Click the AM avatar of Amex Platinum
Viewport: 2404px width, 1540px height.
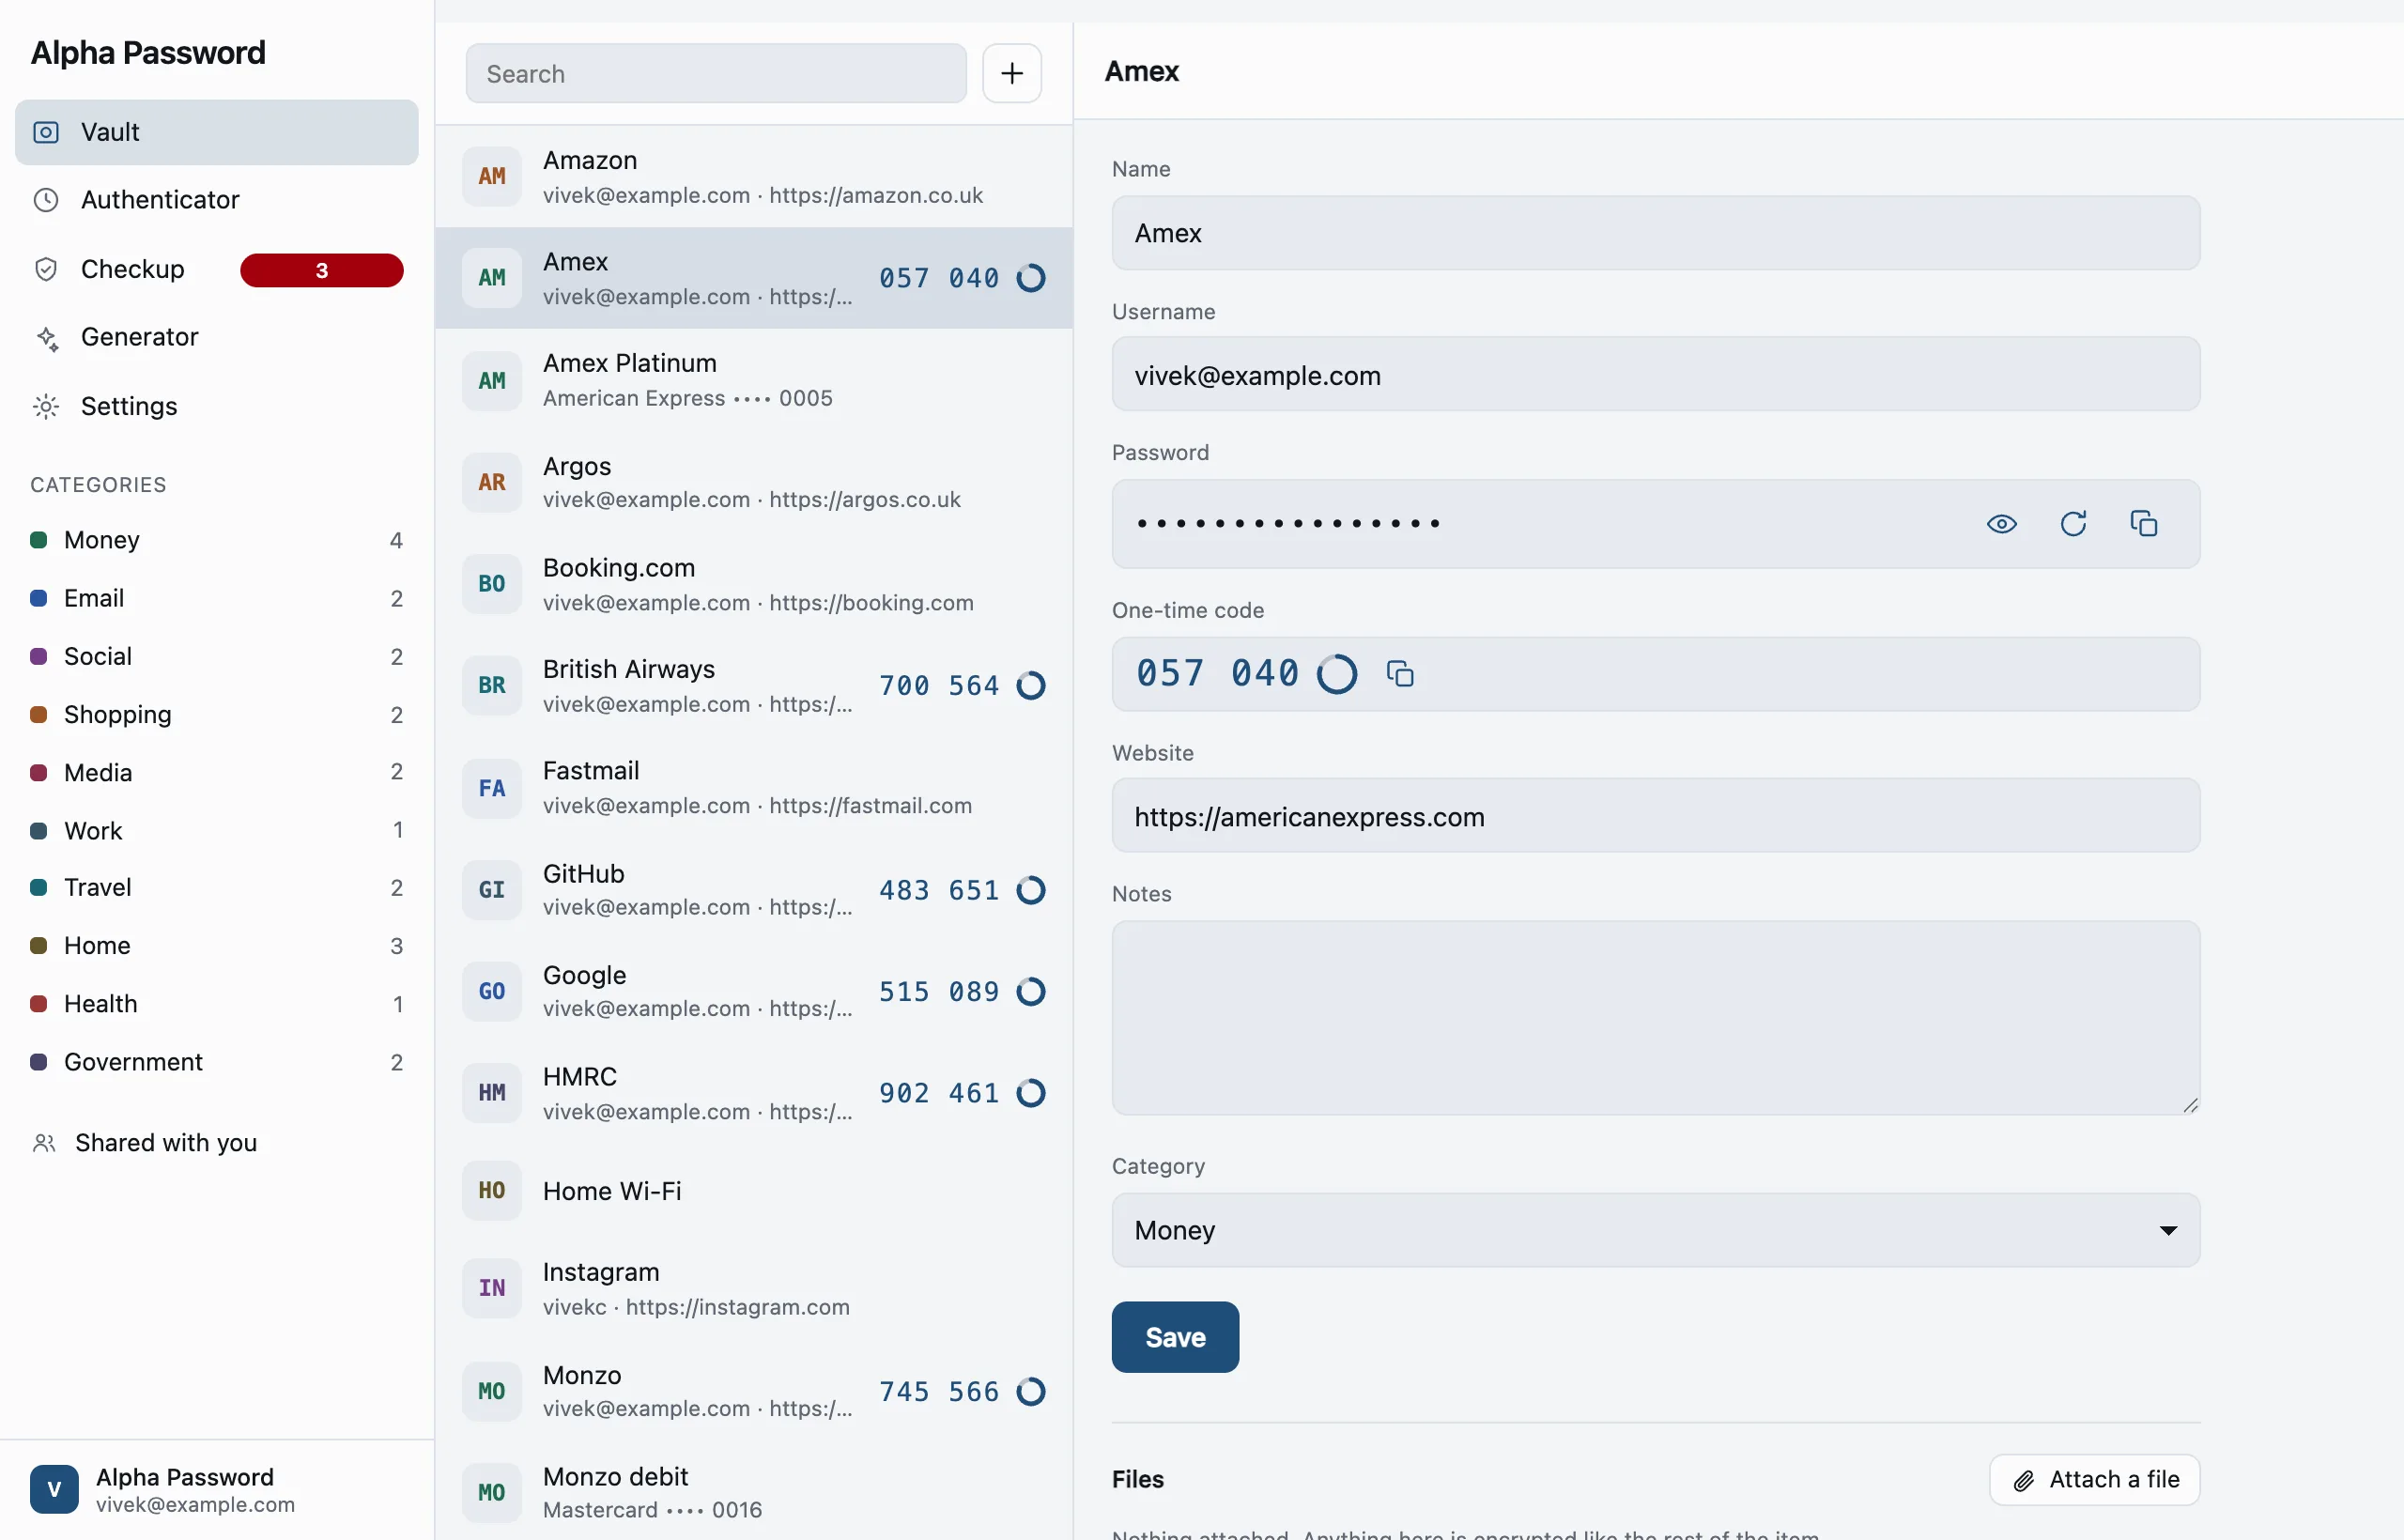coord(491,380)
